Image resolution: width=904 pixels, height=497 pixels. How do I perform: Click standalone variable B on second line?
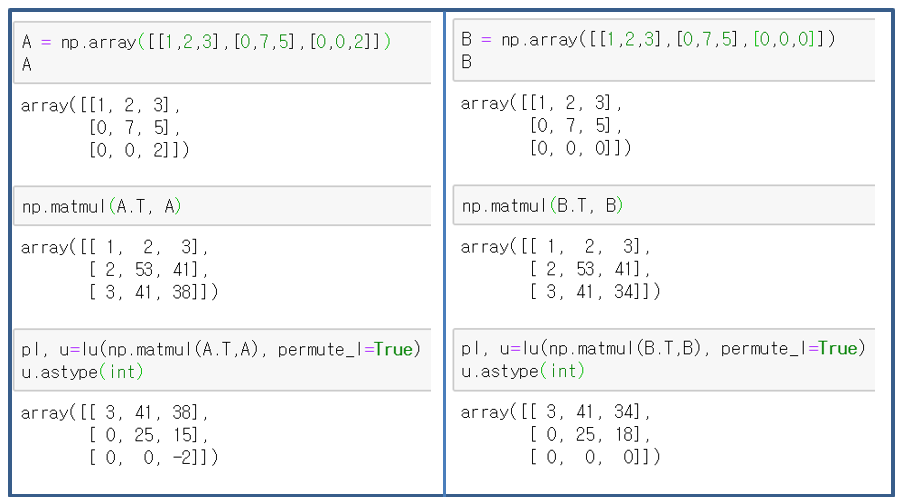click(x=466, y=61)
